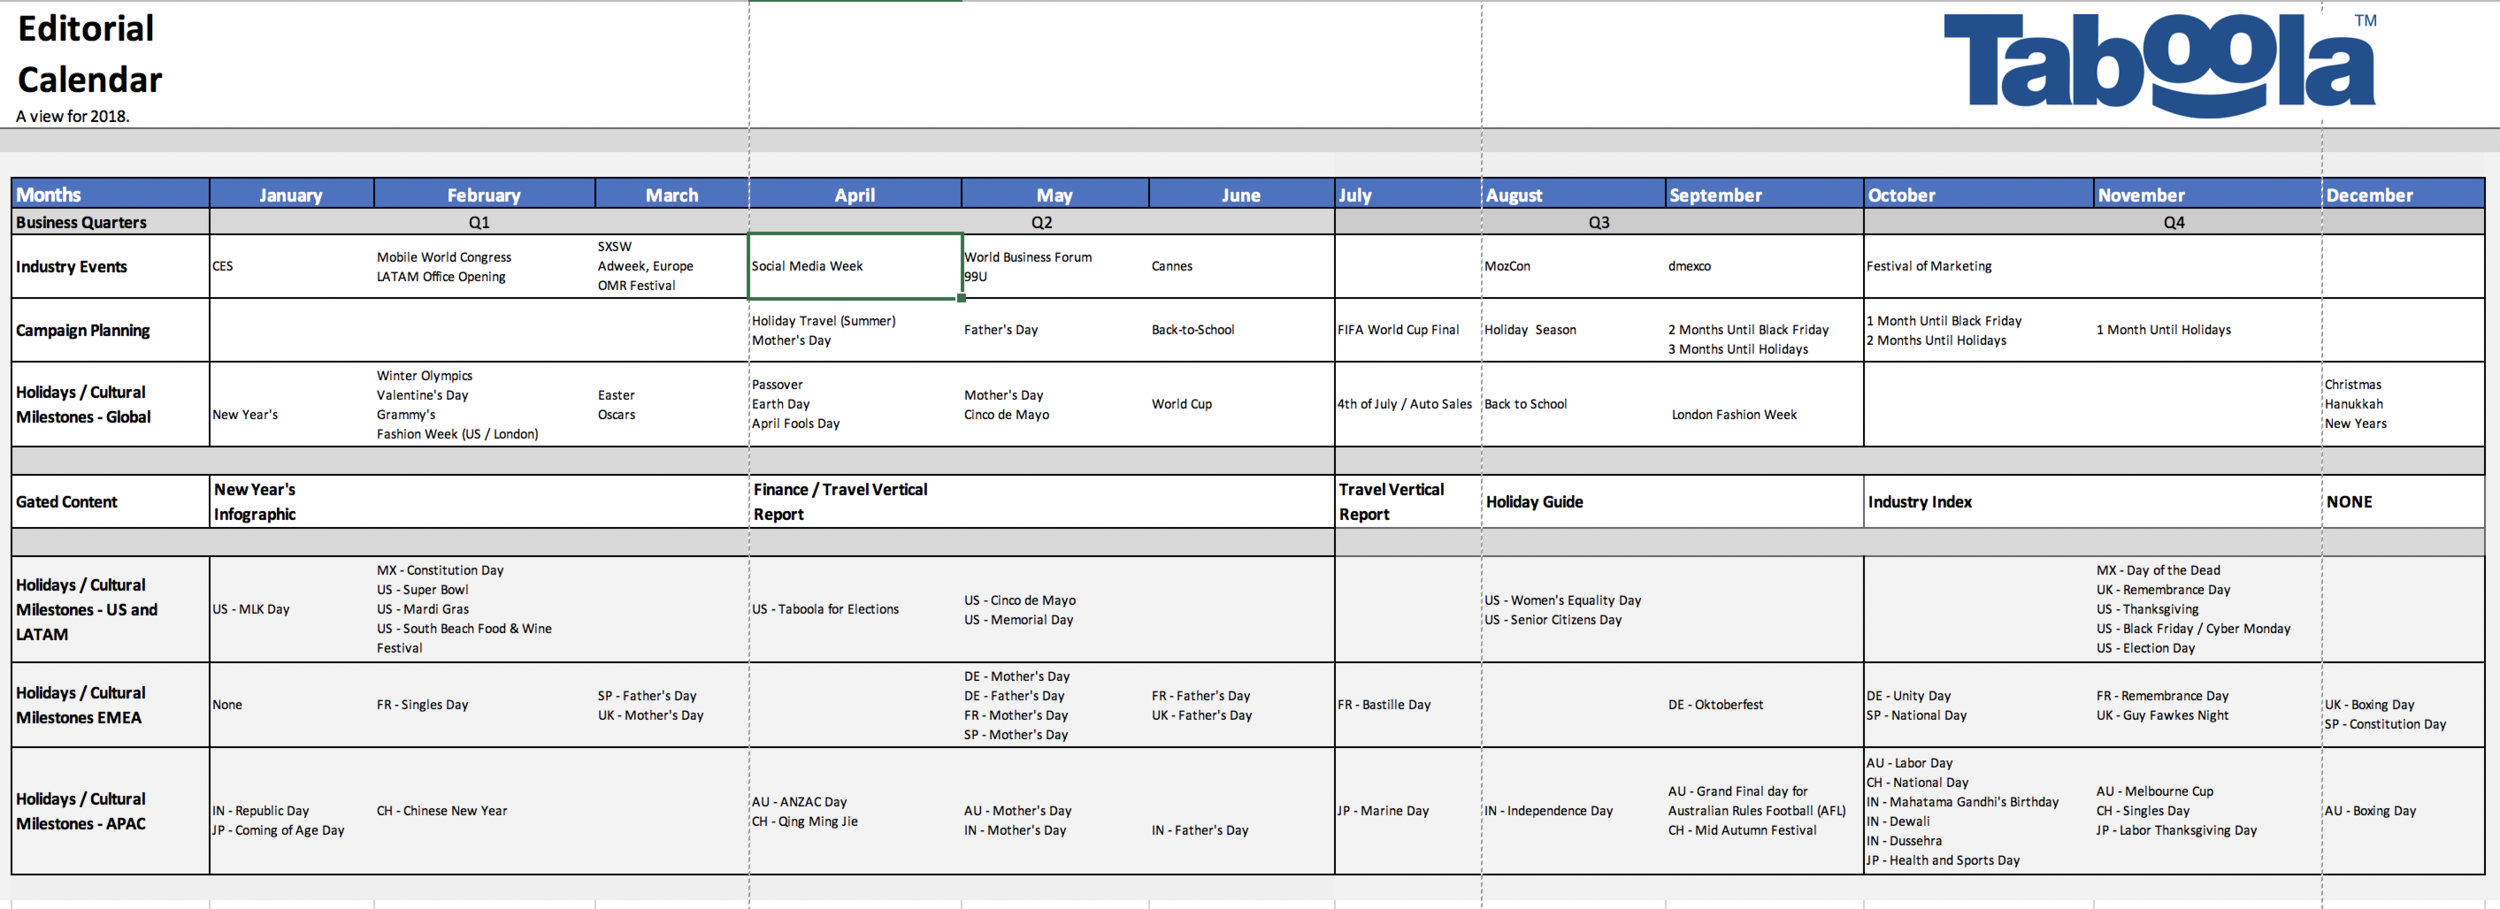Select the 'DE - Oktoberfest' cell
2500x909 pixels.
[x=1764, y=705]
